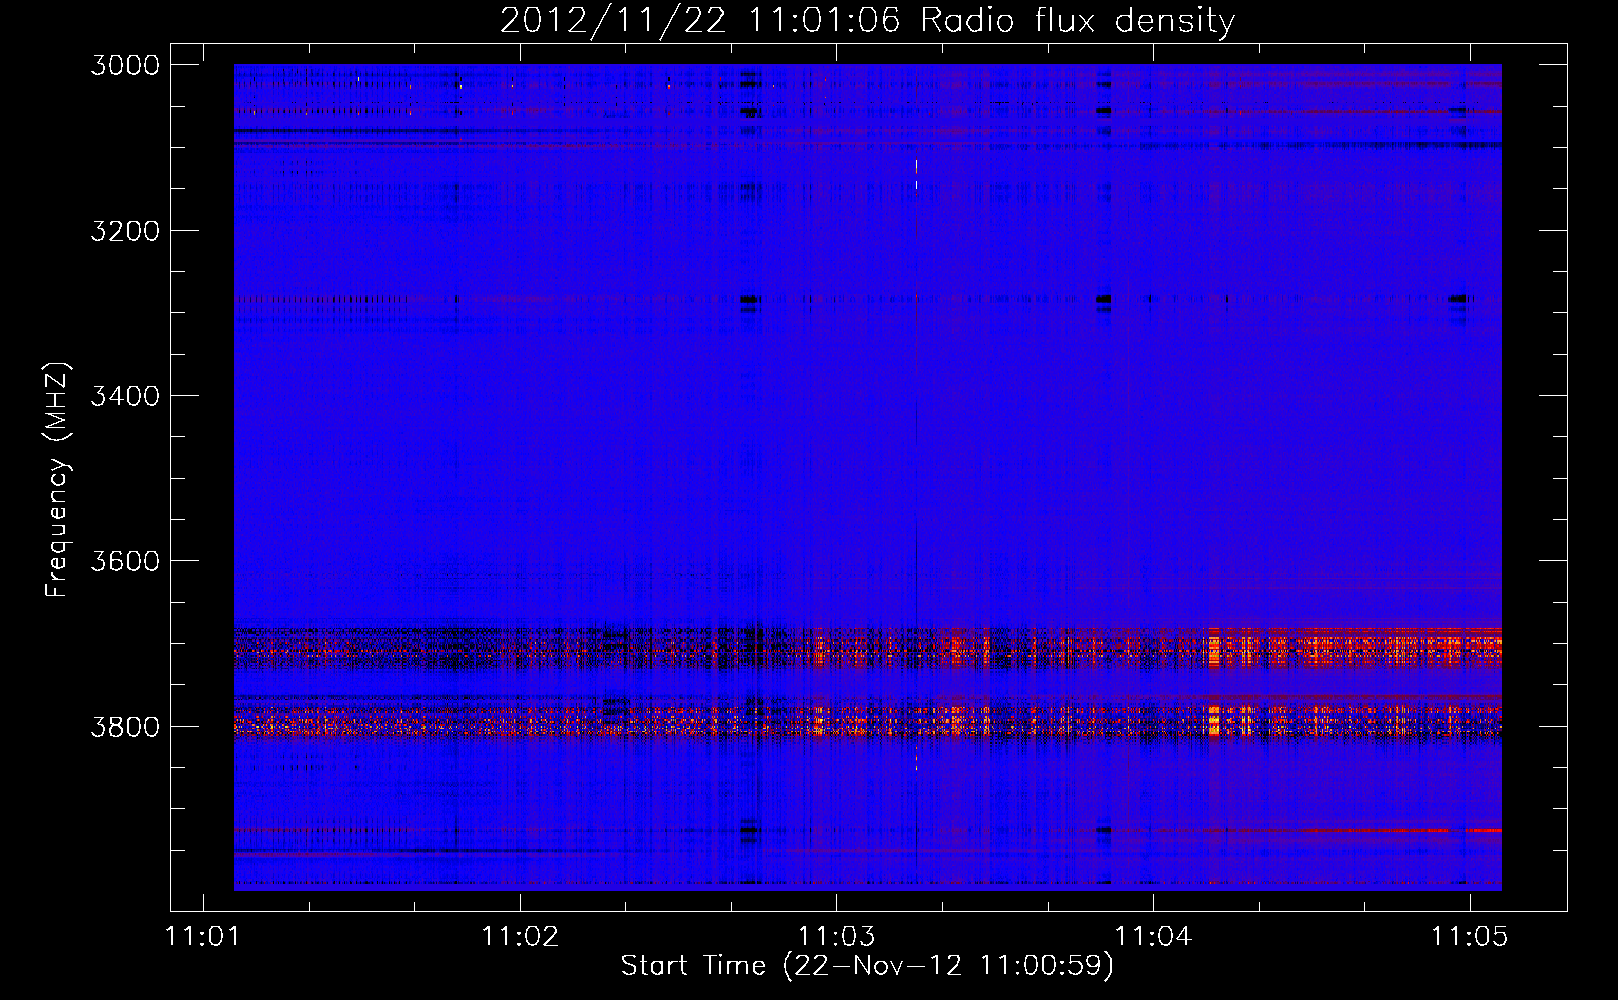Select the 3200 frequency tick label
1618x1000 pixels.
(125, 231)
